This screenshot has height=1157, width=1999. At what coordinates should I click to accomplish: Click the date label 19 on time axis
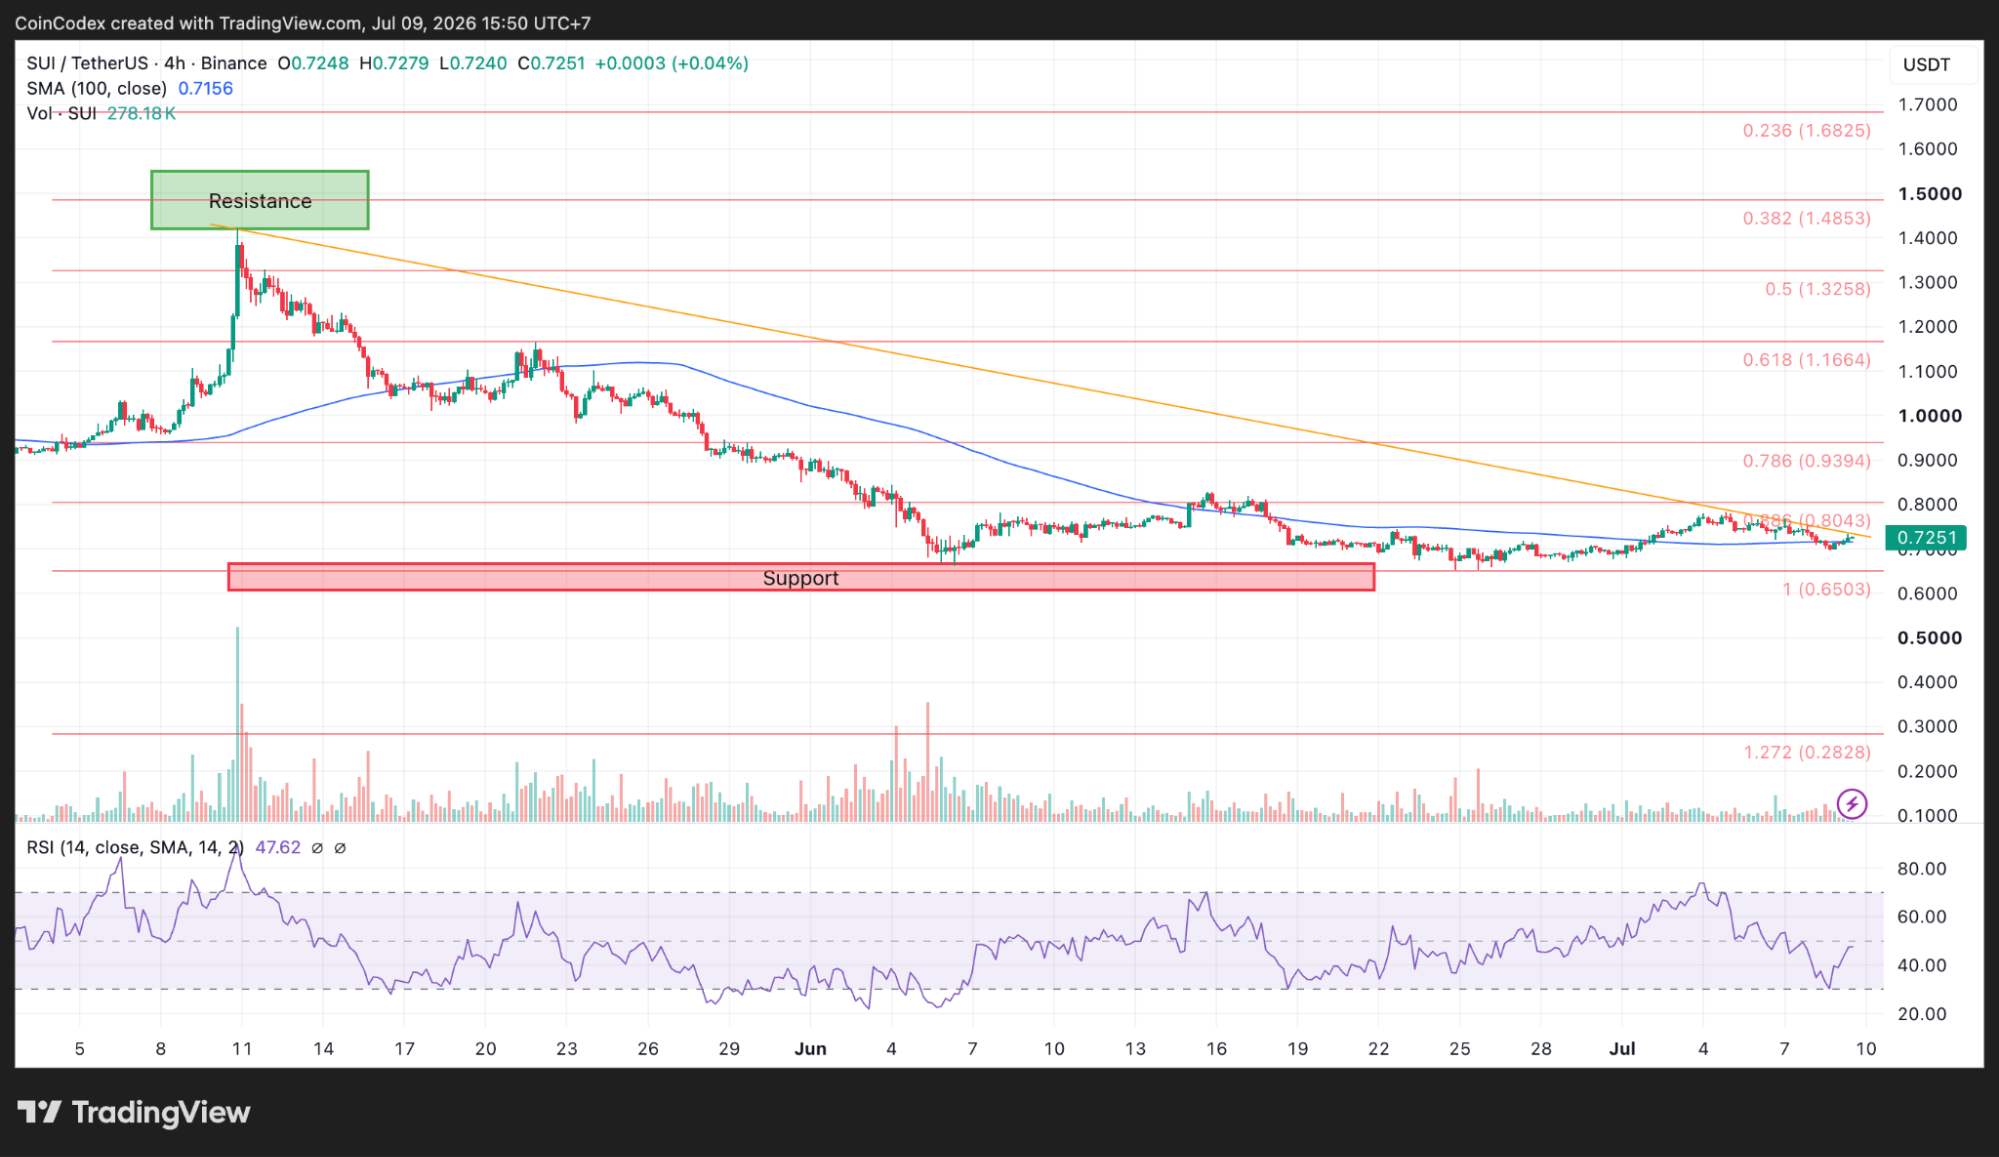point(1297,1049)
